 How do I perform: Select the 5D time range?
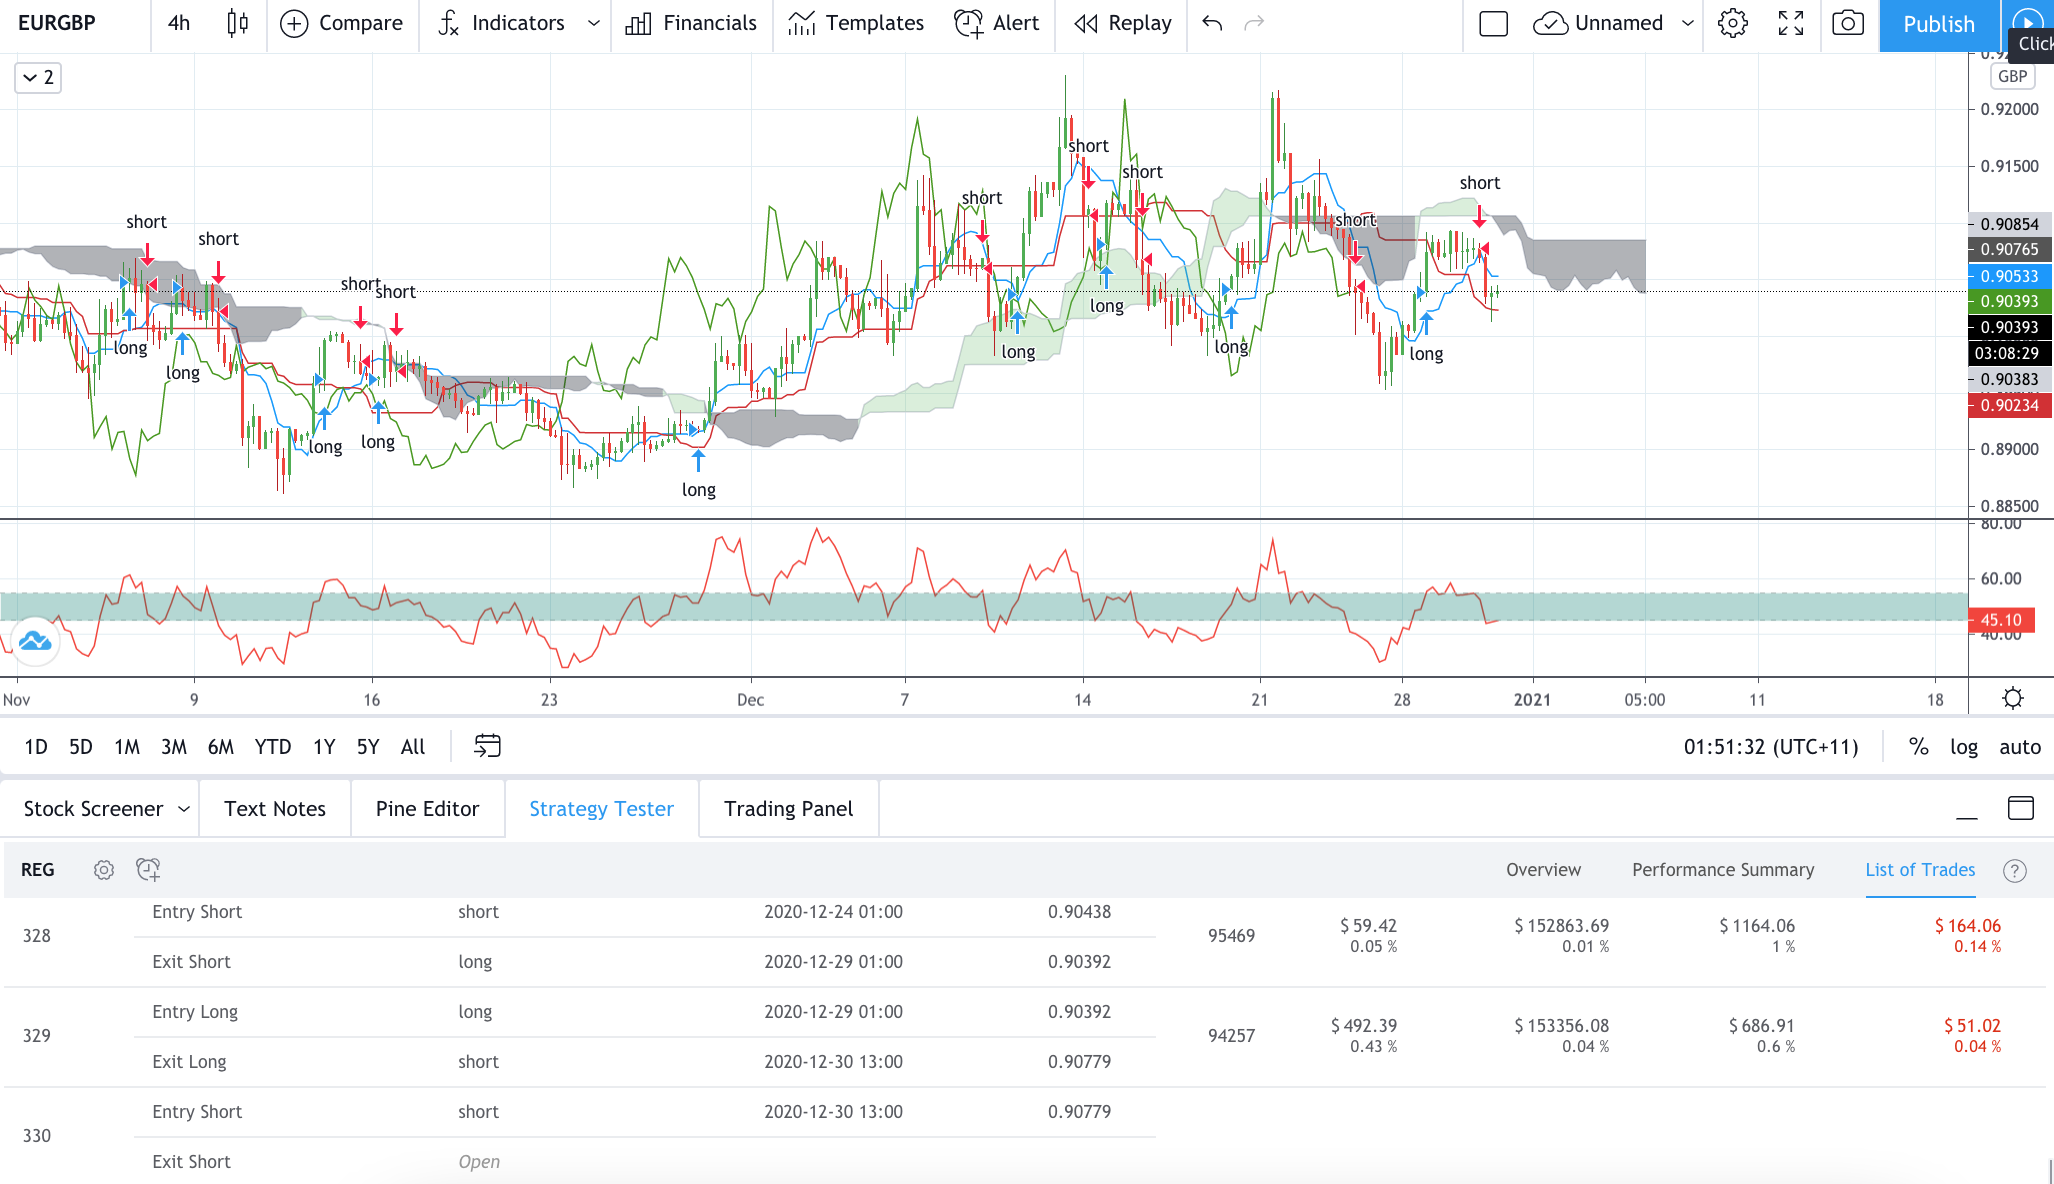(81, 747)
